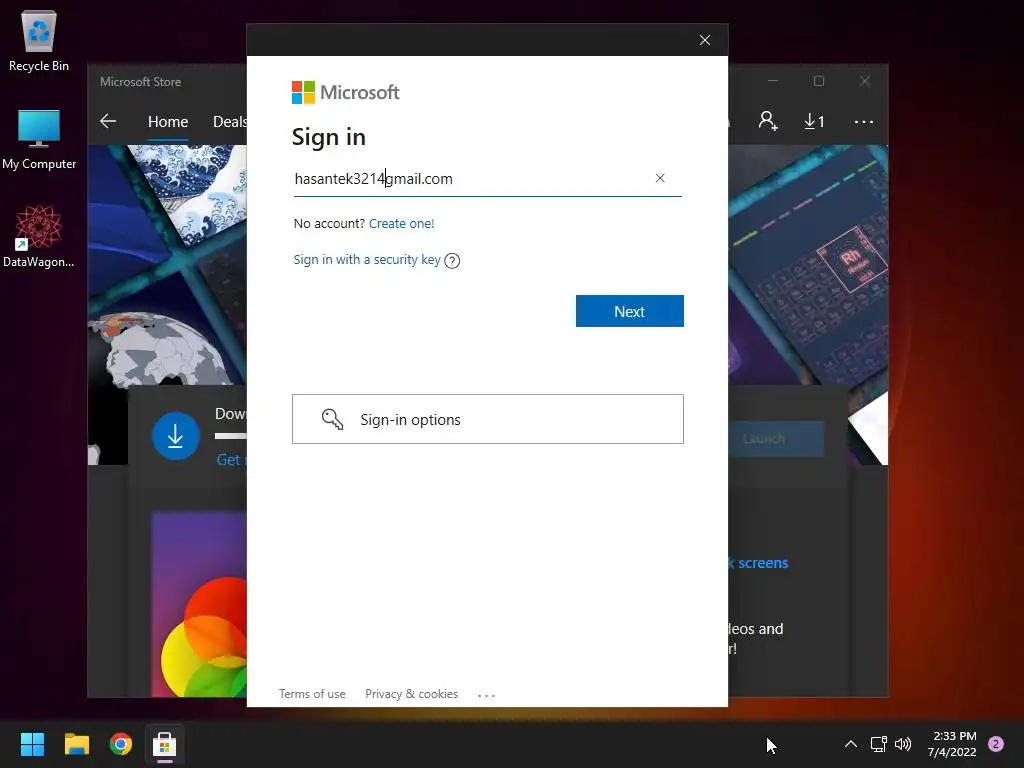Open the security key help question mark
Screen dimensions: 1024x768
point(452,261)
